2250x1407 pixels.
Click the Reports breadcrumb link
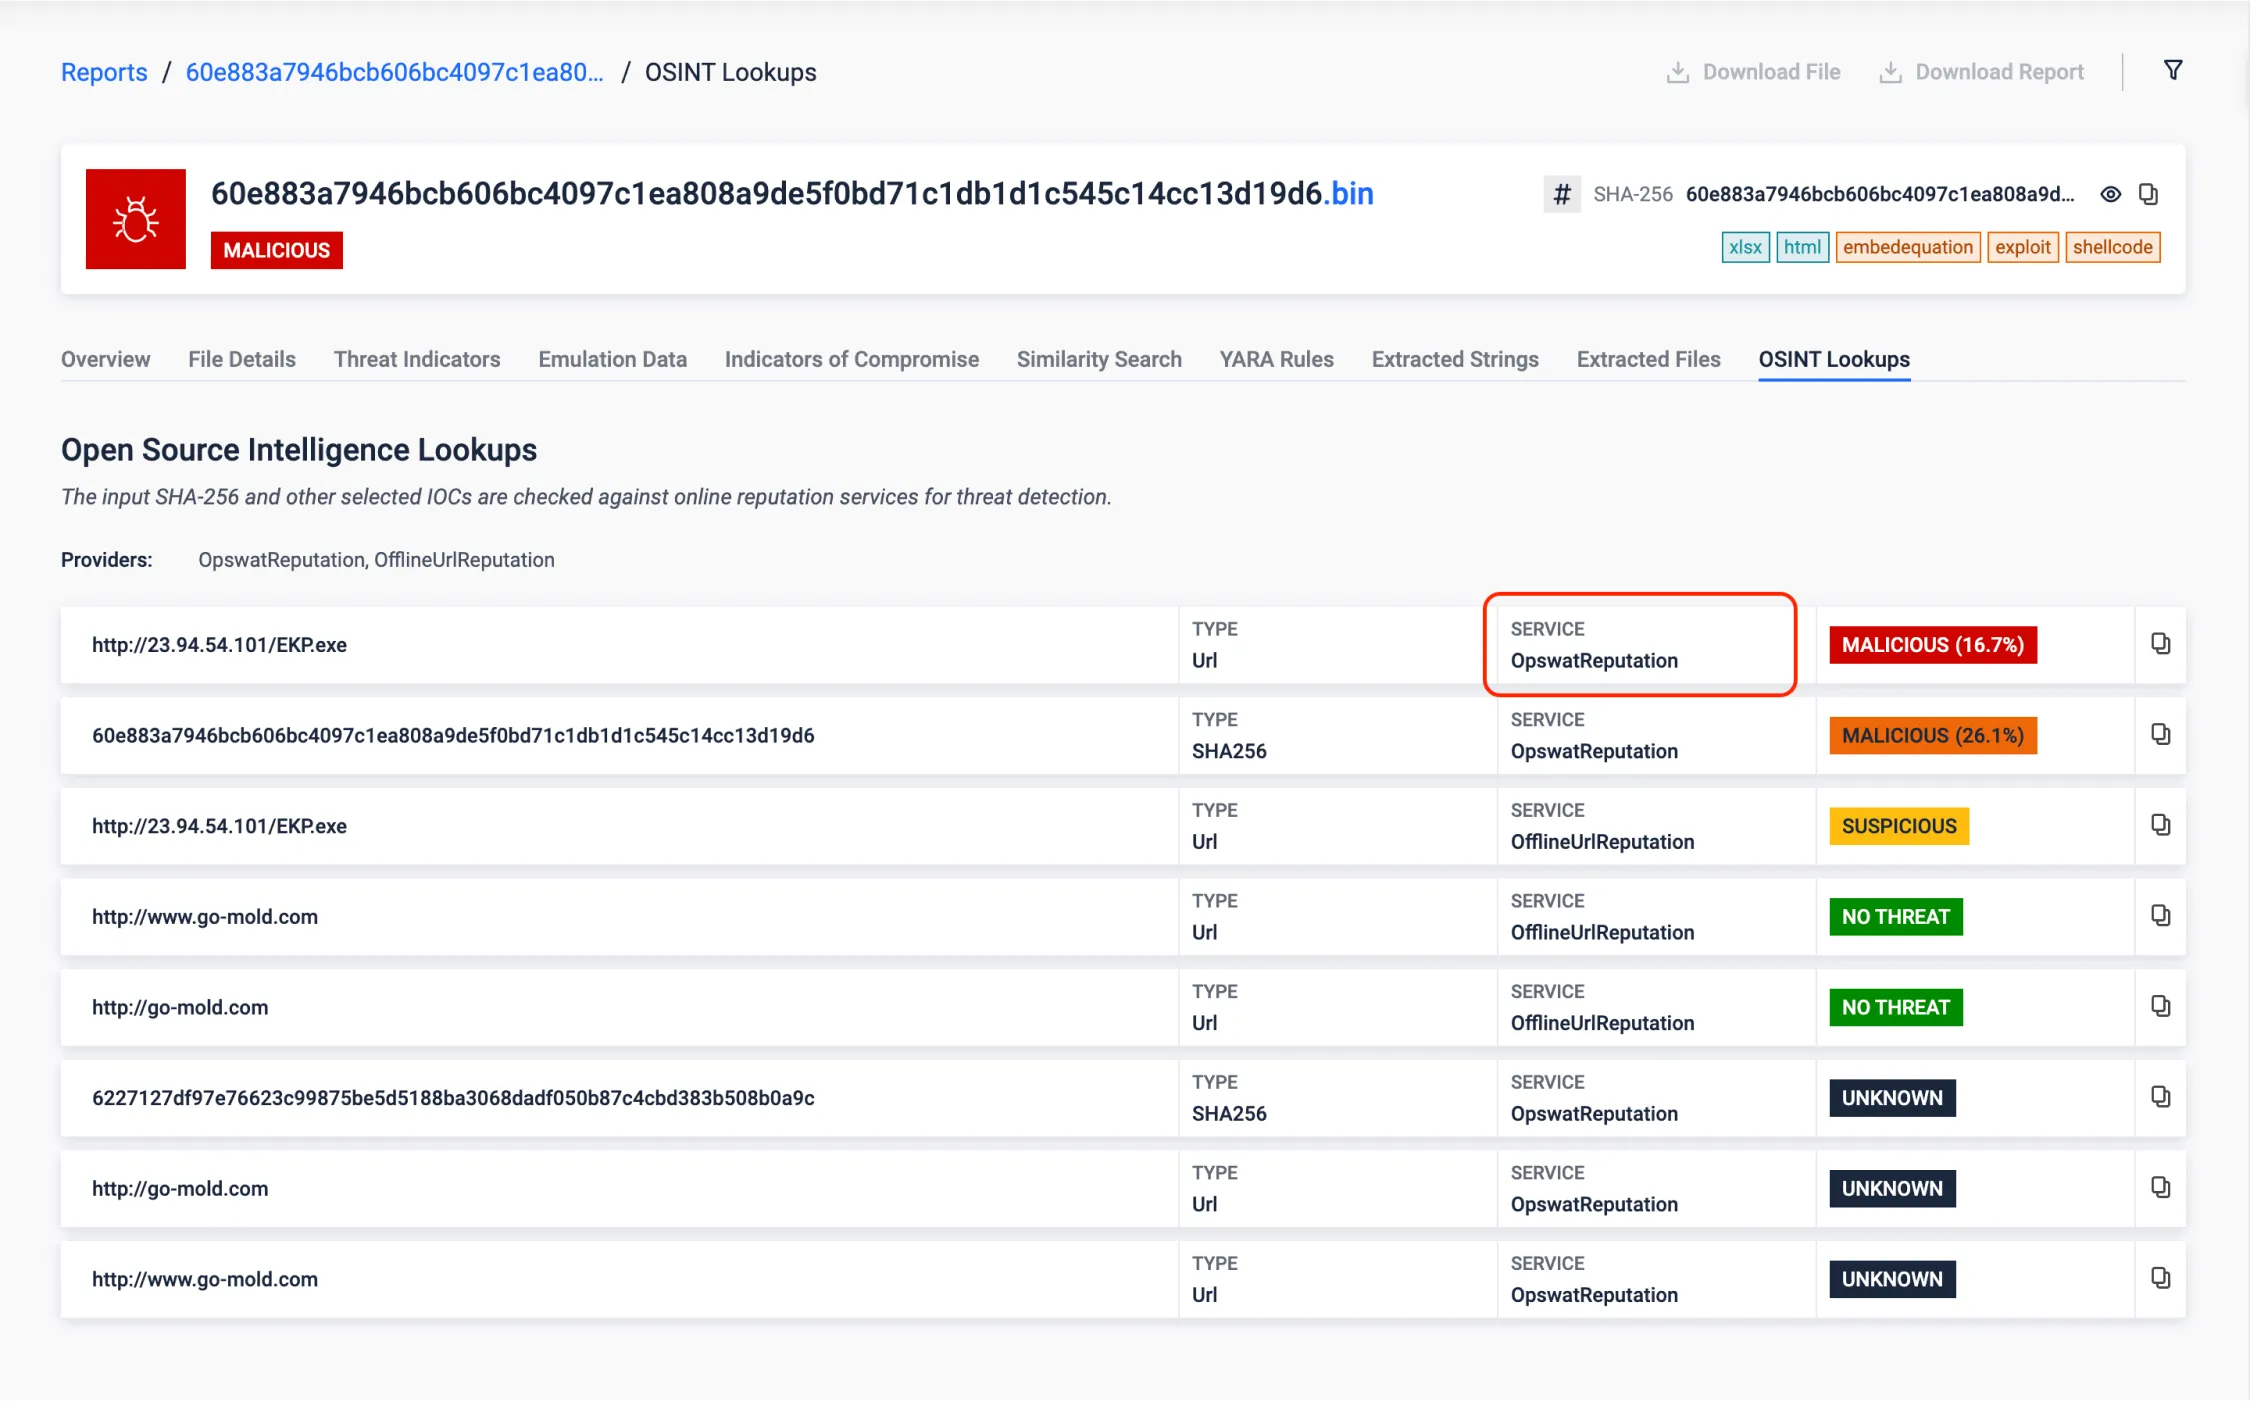pyautogui.click(x=104, y=72)
